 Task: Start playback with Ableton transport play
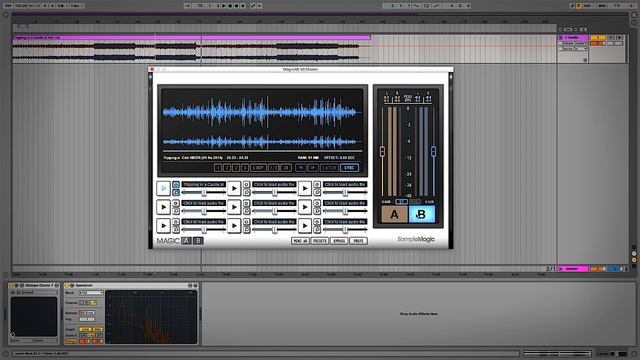[224, 6]
